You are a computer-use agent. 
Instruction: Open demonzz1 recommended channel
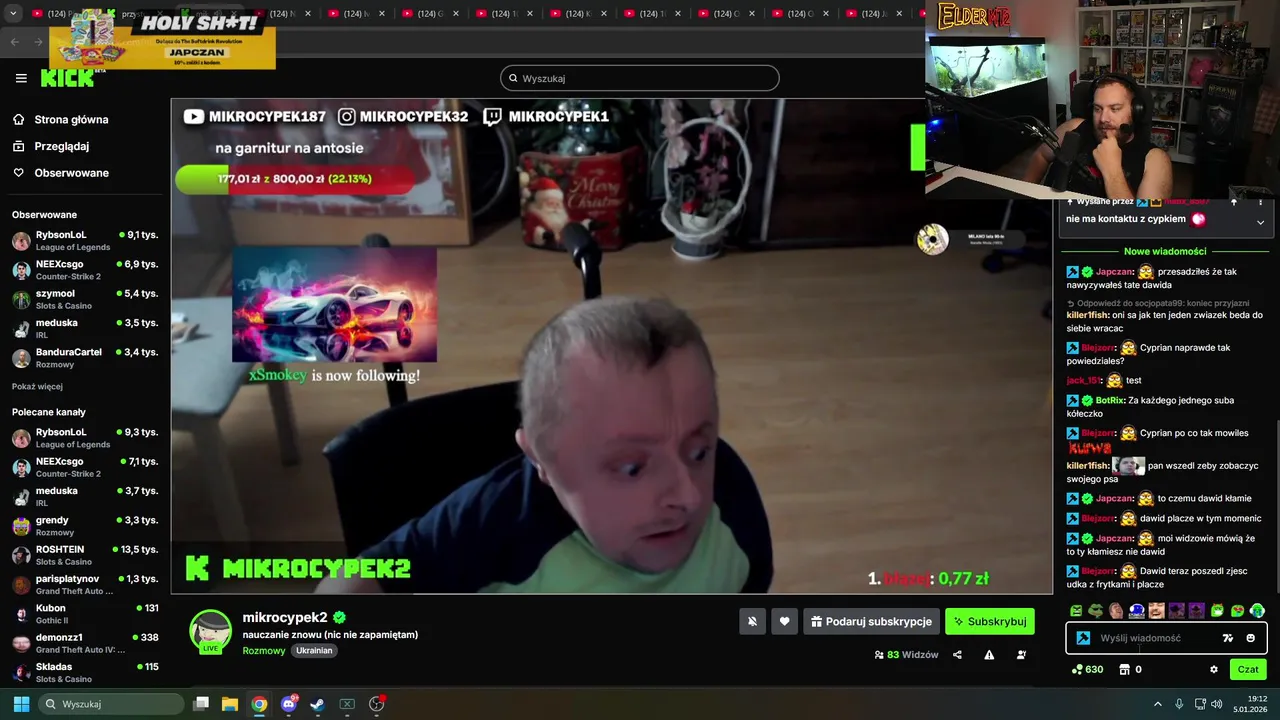pyautogui.click(x=85, y=643)
